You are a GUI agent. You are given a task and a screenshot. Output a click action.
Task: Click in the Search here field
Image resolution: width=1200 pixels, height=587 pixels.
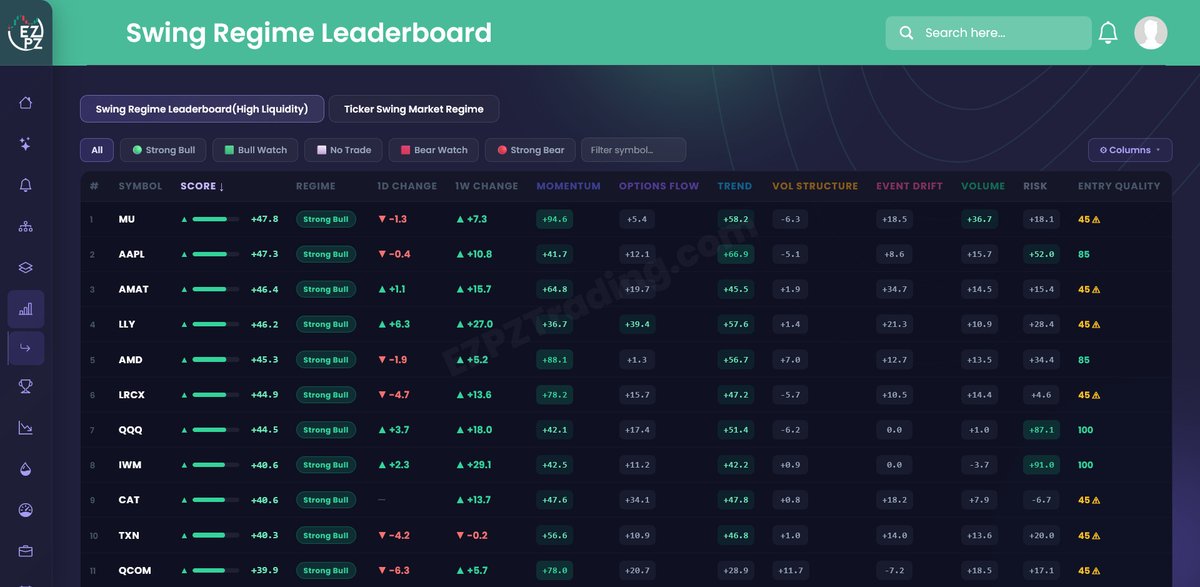point(988,33)
